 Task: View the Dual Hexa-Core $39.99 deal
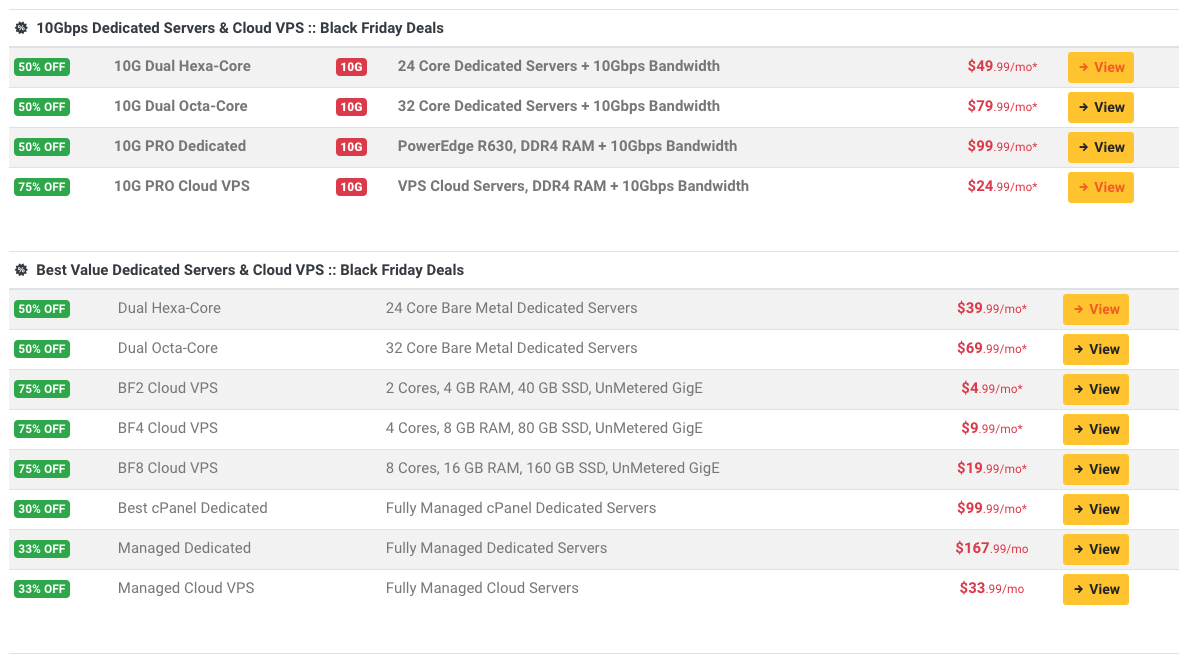(1096, 309)
